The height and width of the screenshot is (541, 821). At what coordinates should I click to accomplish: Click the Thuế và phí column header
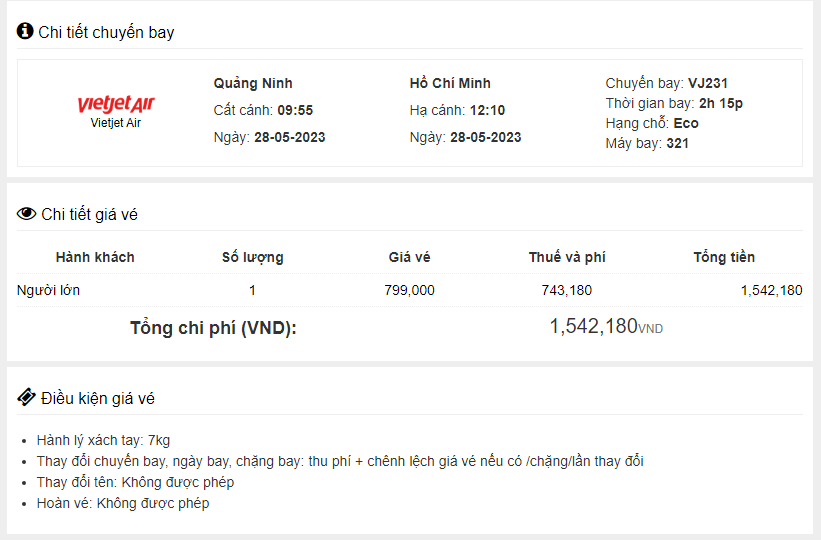(x=567, y=257)
